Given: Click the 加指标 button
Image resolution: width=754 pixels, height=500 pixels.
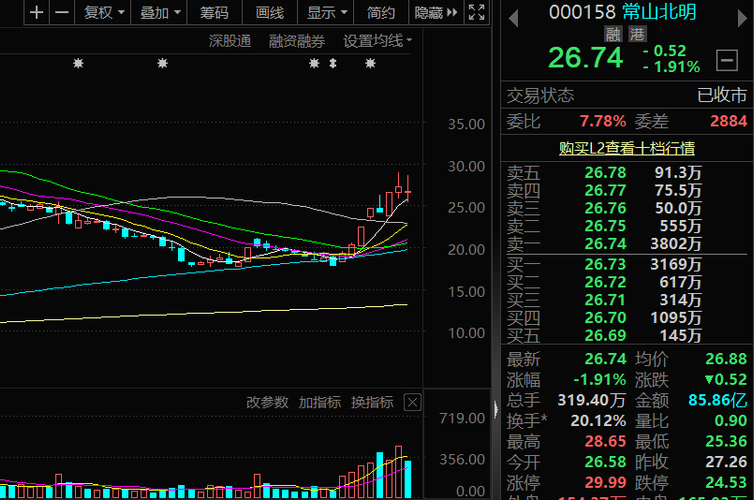Looking at the screenshot, I should tap(319, 402).
